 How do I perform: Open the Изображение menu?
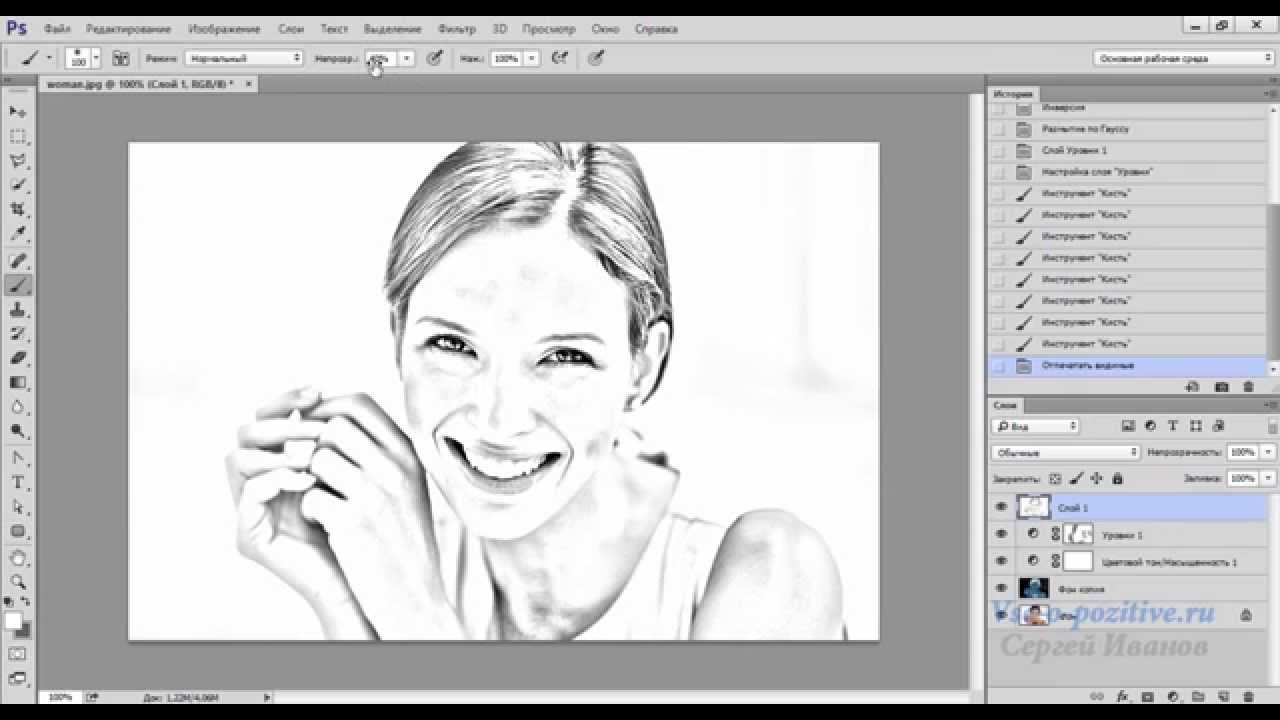[x=224, y=29]
